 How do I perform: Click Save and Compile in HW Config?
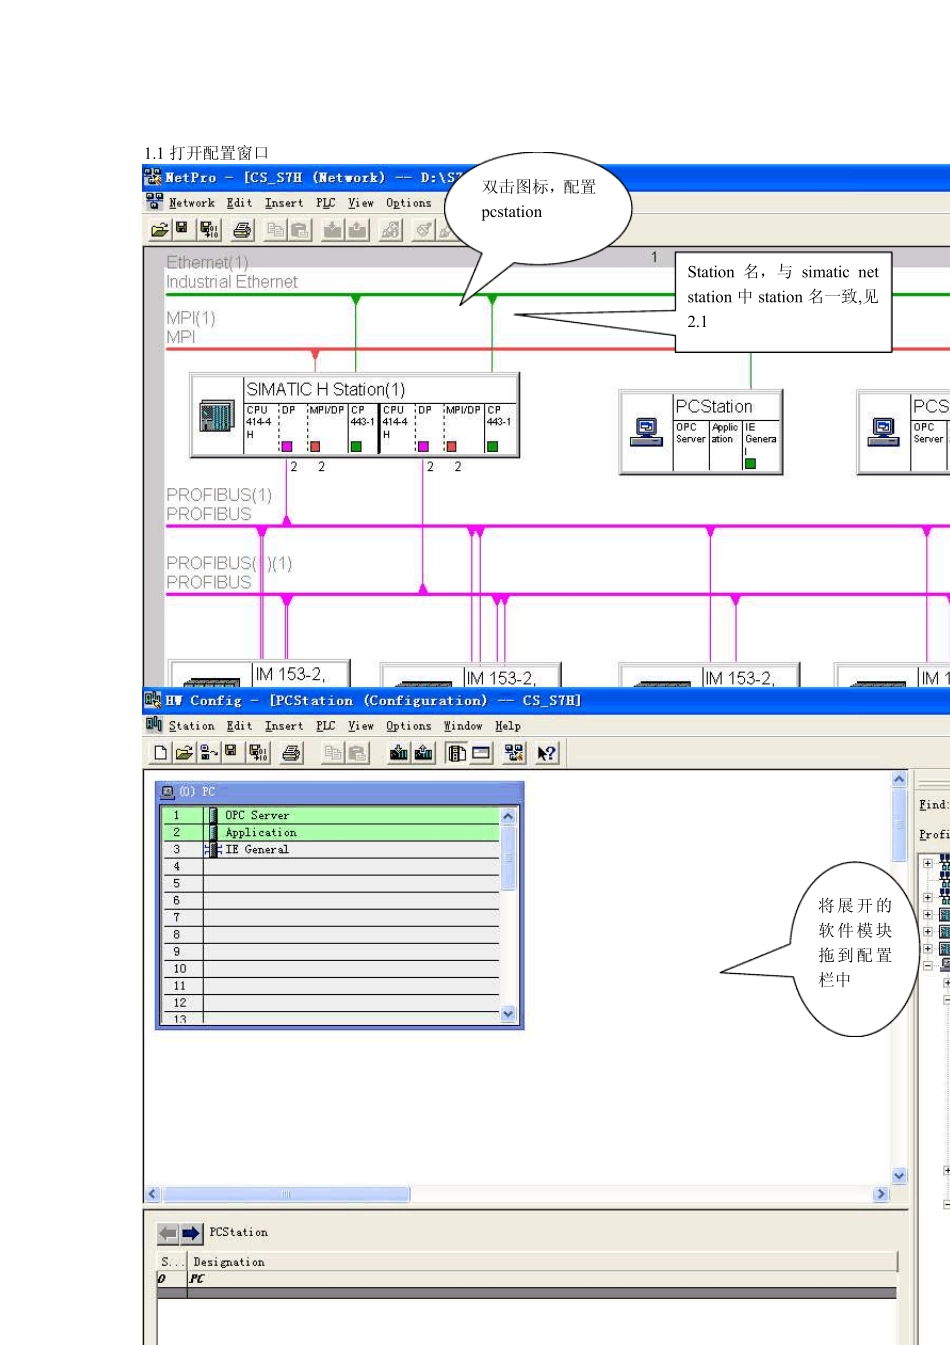(258, 753)
